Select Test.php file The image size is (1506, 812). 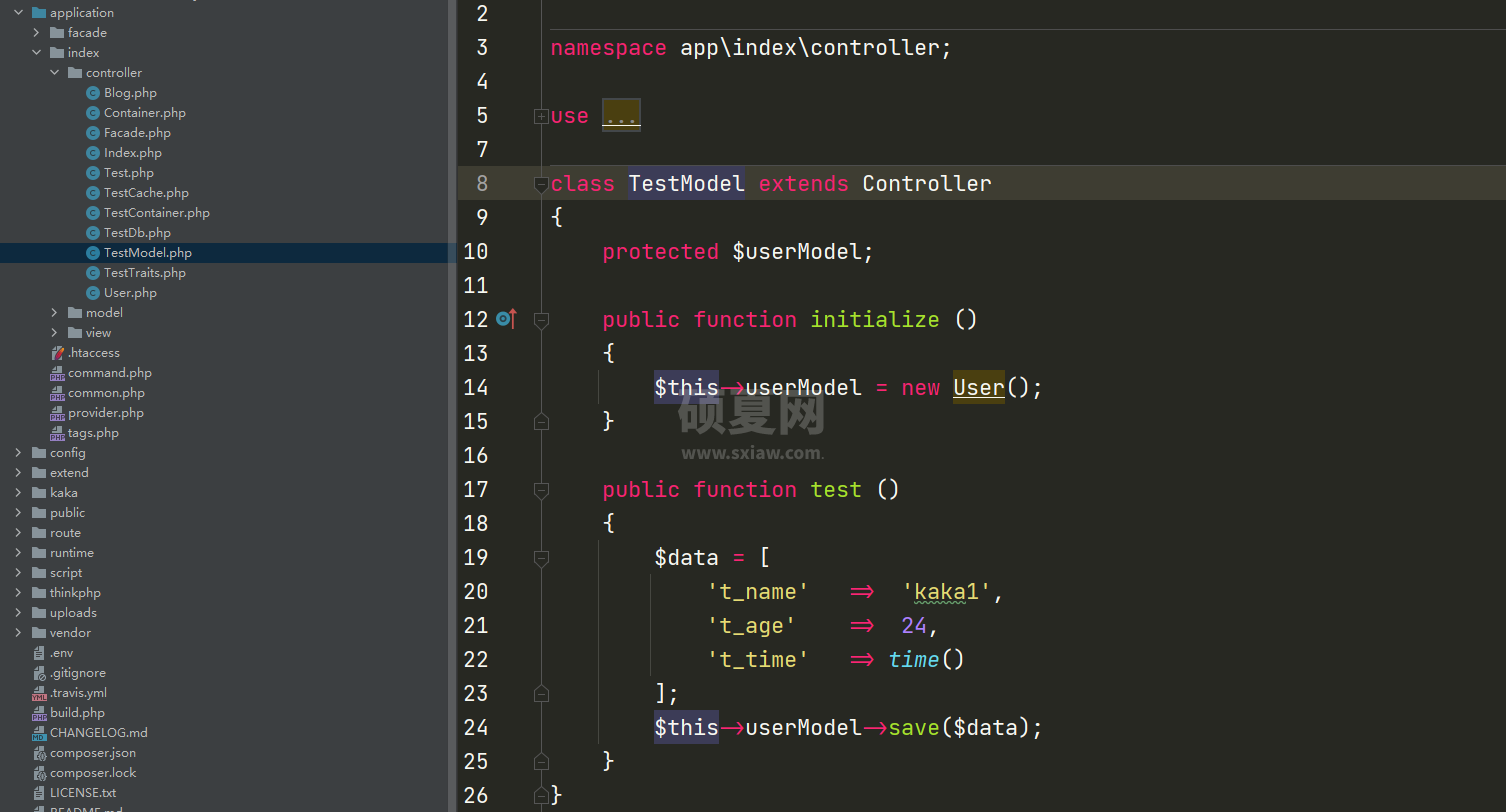(x=128, y=173)
